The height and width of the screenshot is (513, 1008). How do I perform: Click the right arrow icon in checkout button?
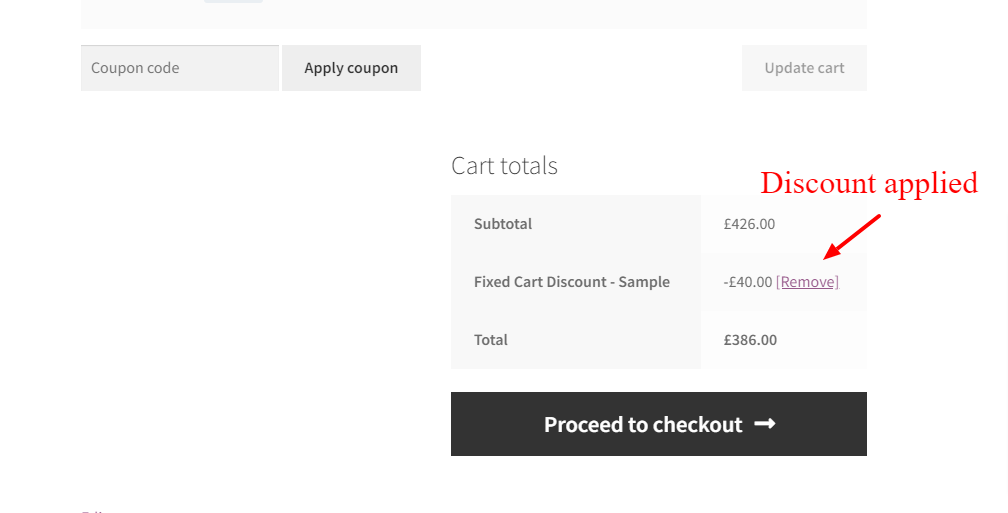pos(765,424)
